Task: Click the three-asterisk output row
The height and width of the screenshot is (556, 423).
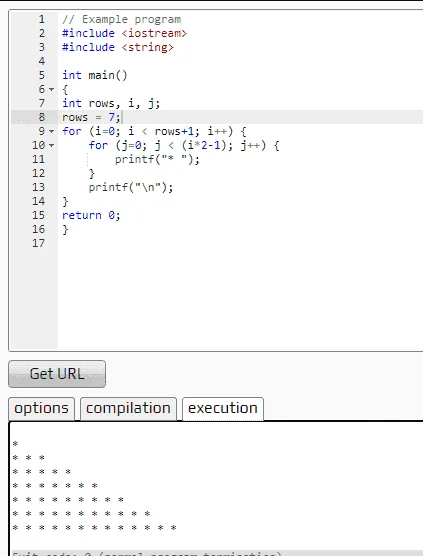Action: coord(28,457)
